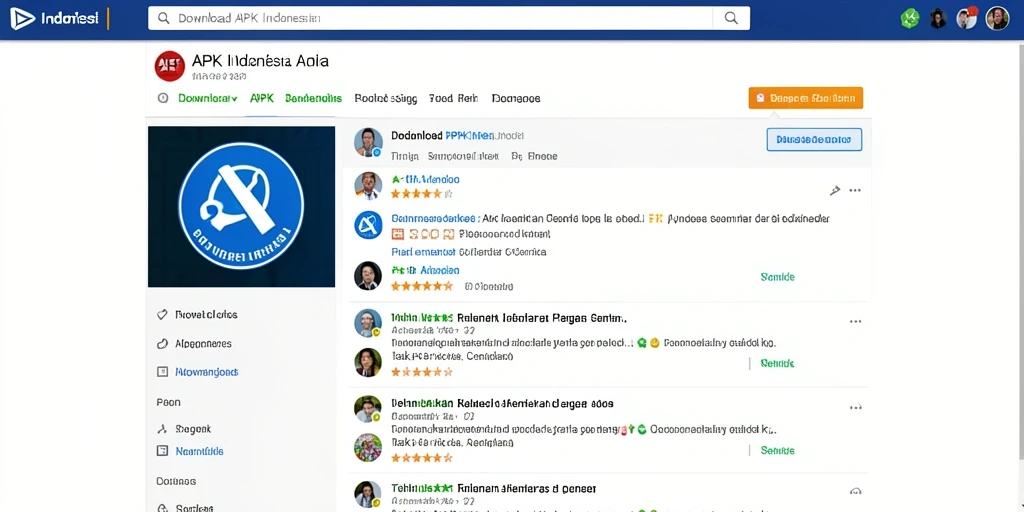
Task: Open the large blue app logo thumbnail
Action: [x=242, y=206]
